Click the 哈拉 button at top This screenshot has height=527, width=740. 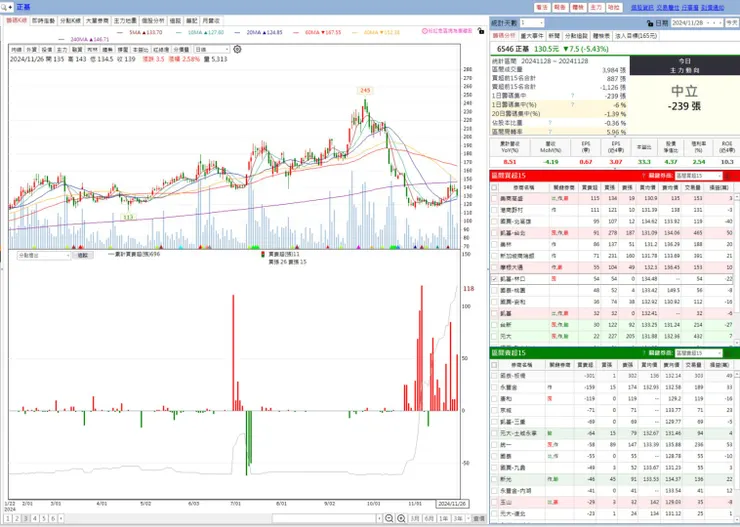coord(614,8)
